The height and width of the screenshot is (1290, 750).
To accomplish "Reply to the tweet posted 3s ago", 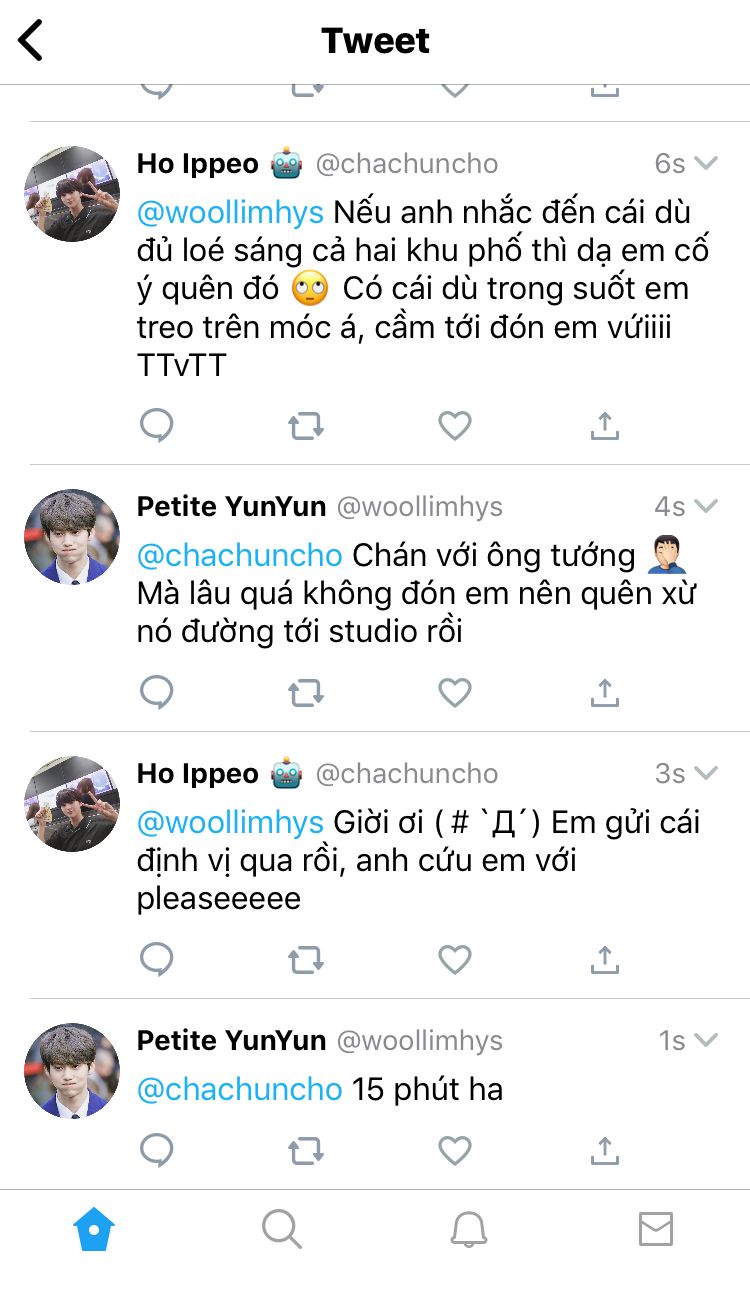I will tap(156, 960).
